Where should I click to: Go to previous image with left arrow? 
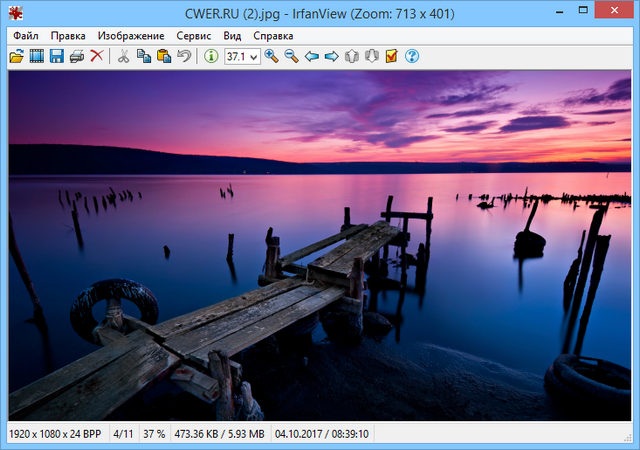[311, 56]
